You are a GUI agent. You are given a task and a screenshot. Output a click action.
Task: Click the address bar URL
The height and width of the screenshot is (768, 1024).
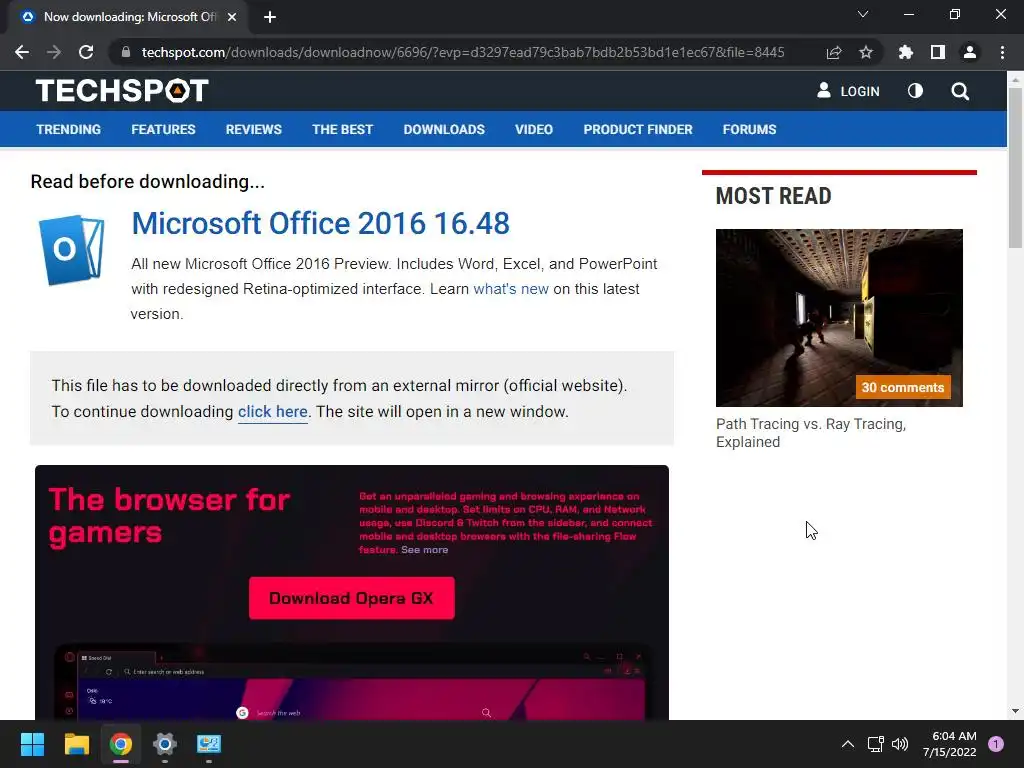pyautogui.click(x=462, y=52)
